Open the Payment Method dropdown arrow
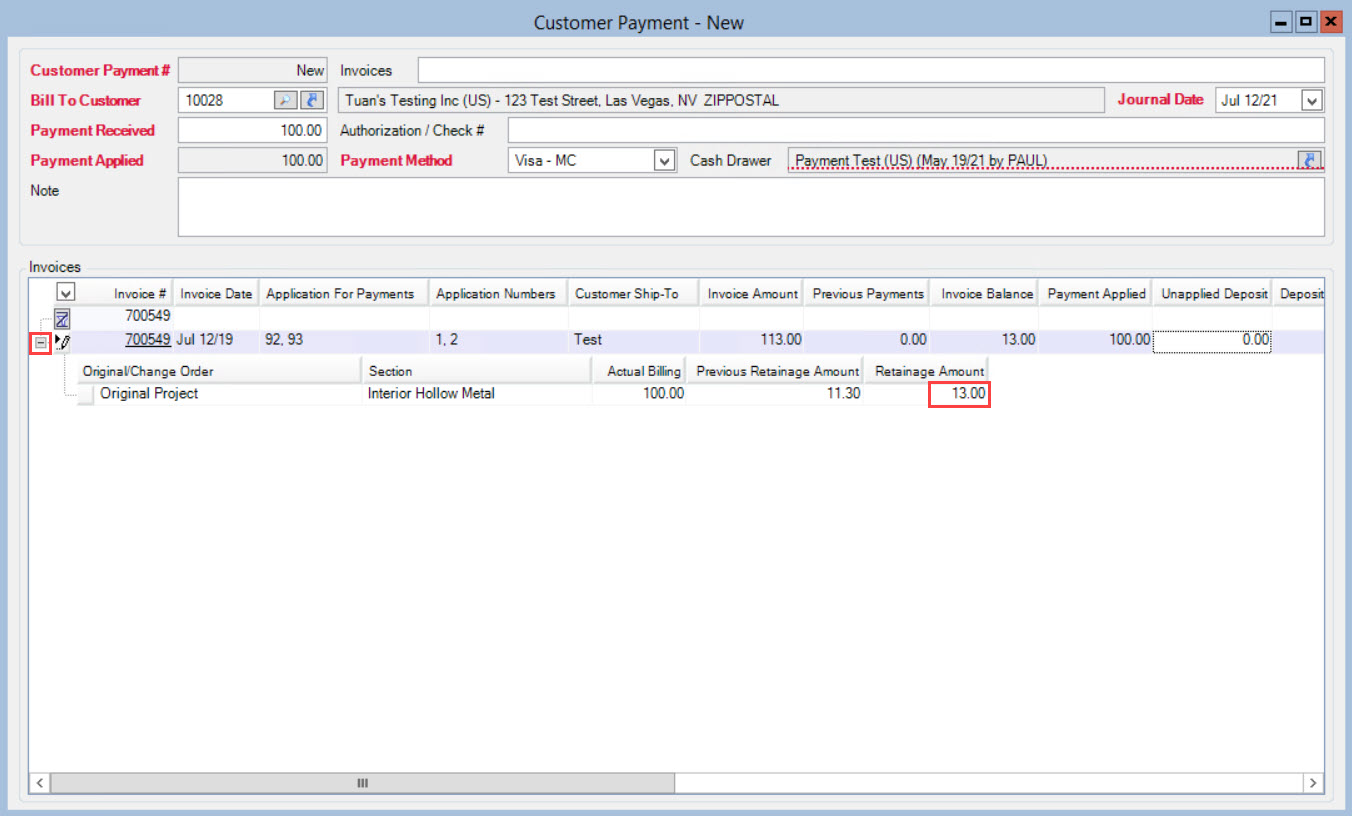The width and height of the screenshot is (1352, 816). 664,160
